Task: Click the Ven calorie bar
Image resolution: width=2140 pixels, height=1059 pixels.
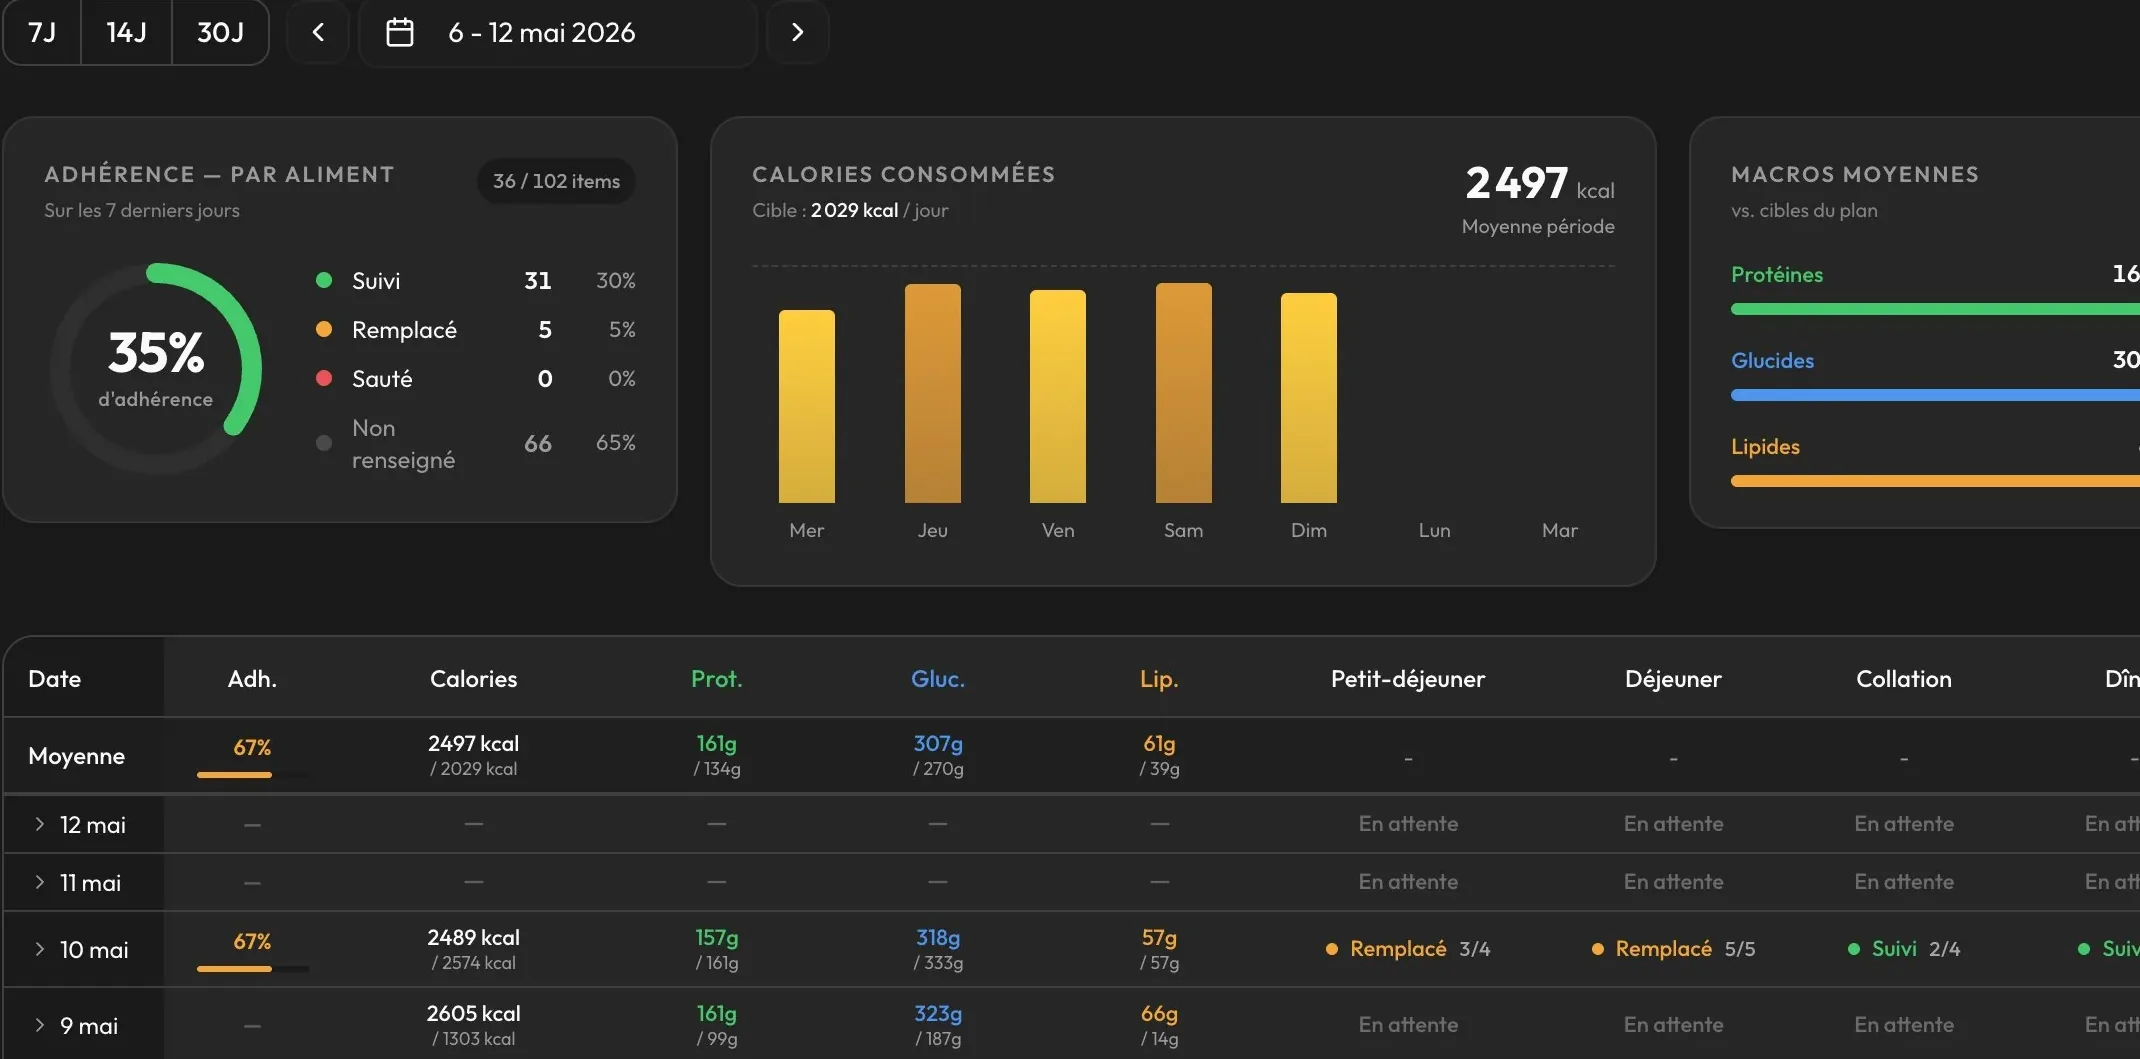Action: pyautogui.click(x=1058, y=396)
